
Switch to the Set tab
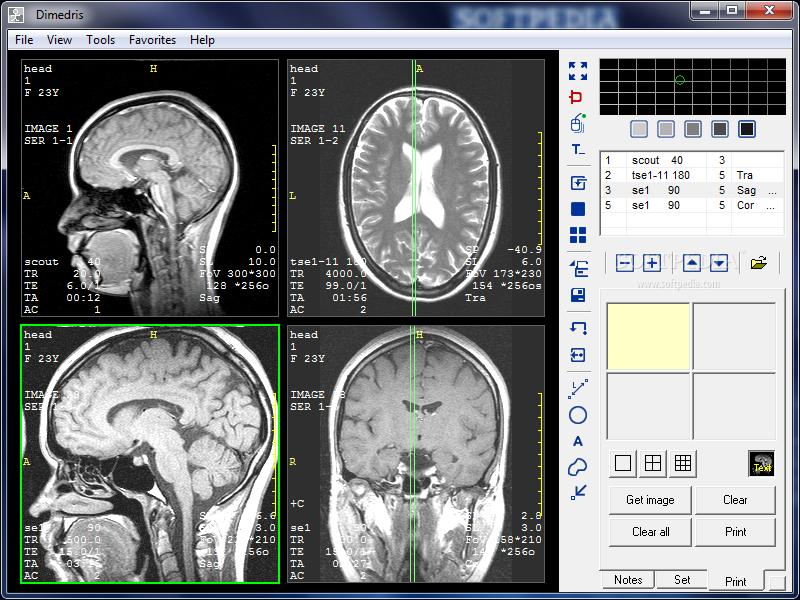[682, 580]
